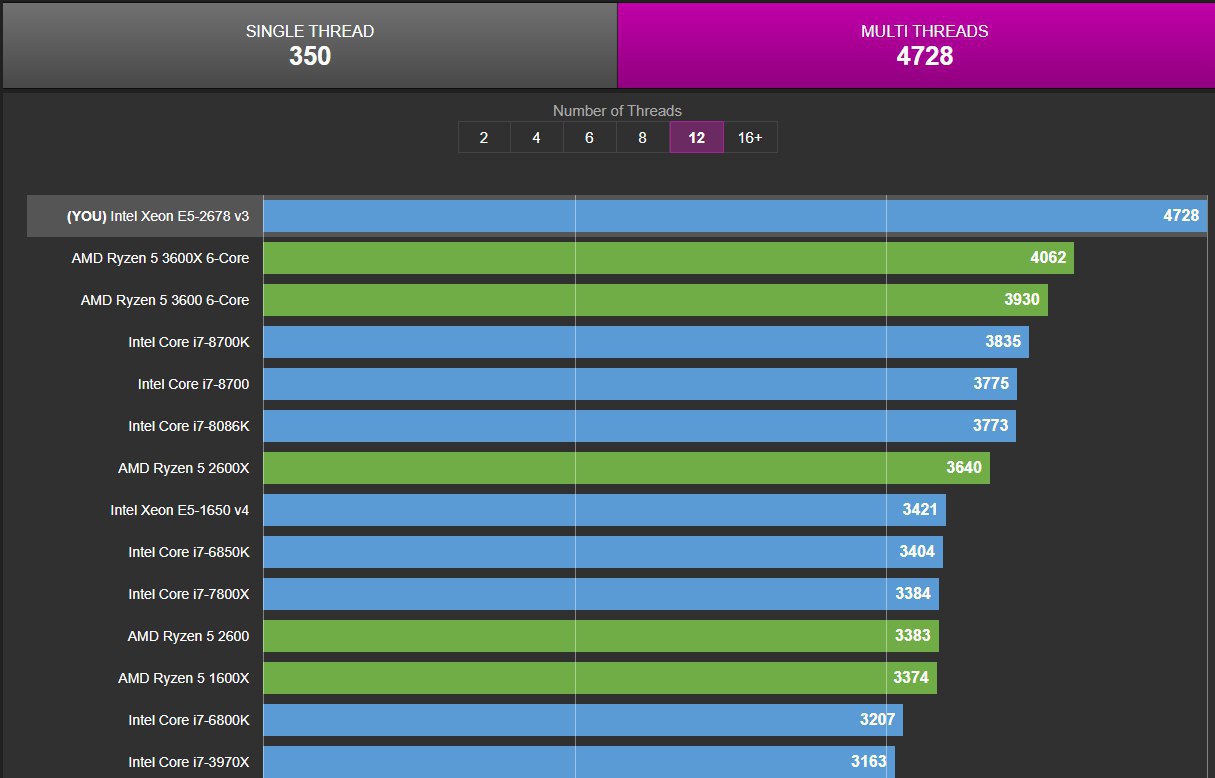
Task: Click the 3383 bar for Ryzen 5 2600
Action: pos(601,636)
